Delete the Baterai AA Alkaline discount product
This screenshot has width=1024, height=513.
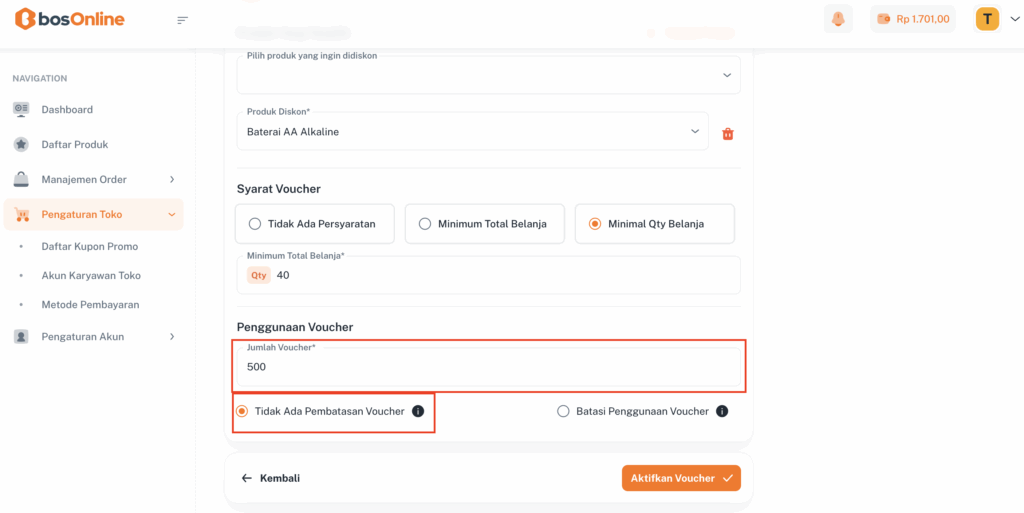tap(728, 133)
